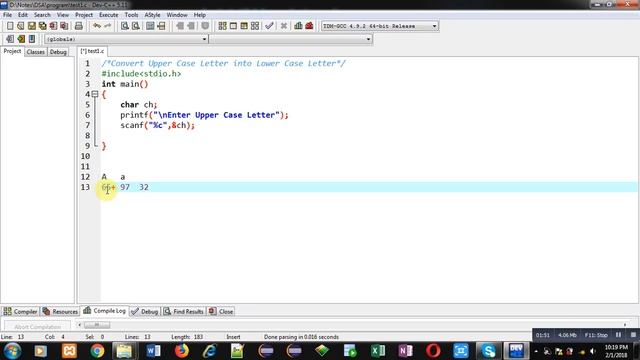The height and width of the screenshot is (360, 640).
Task: Click the Toggle Bookmarks icon in second toolbar row
Action: [x=21, y=39]
